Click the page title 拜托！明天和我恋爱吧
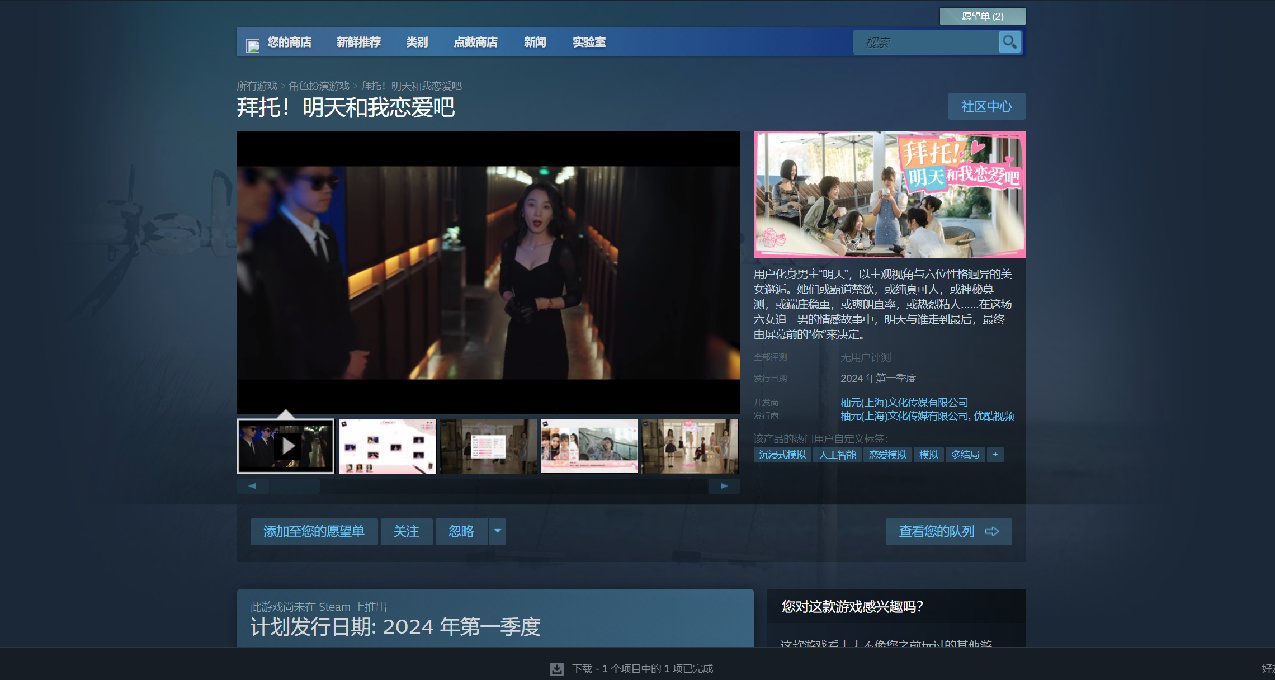 346,107
